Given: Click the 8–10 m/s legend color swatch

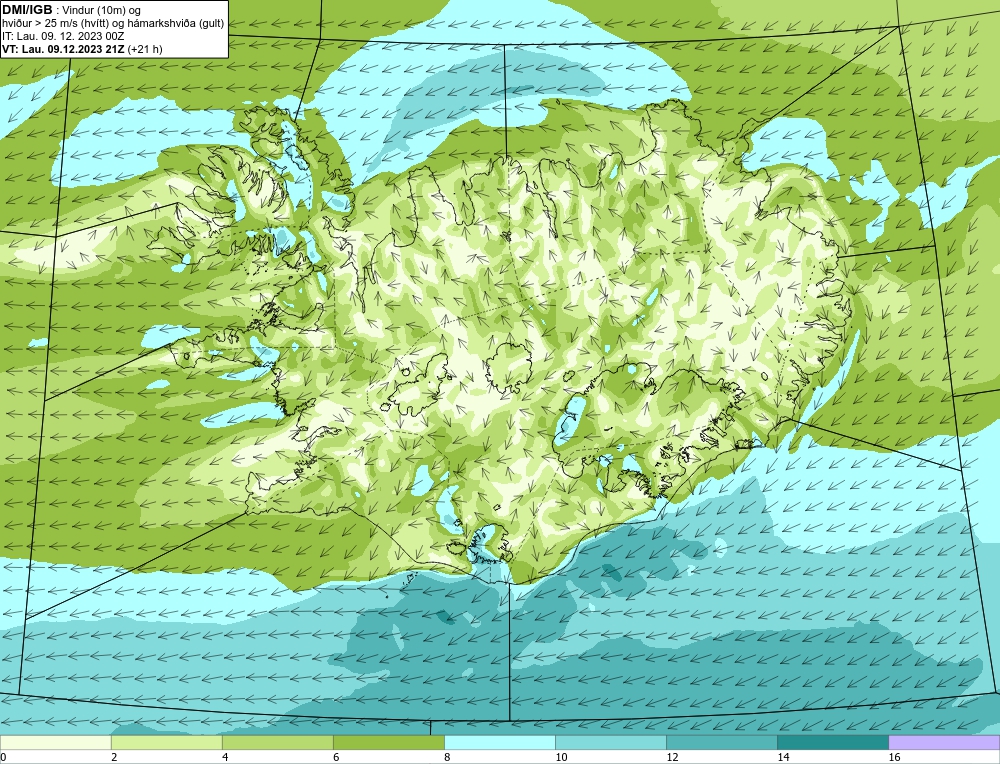Looking at the screenshot, I should tap(499, 742).
